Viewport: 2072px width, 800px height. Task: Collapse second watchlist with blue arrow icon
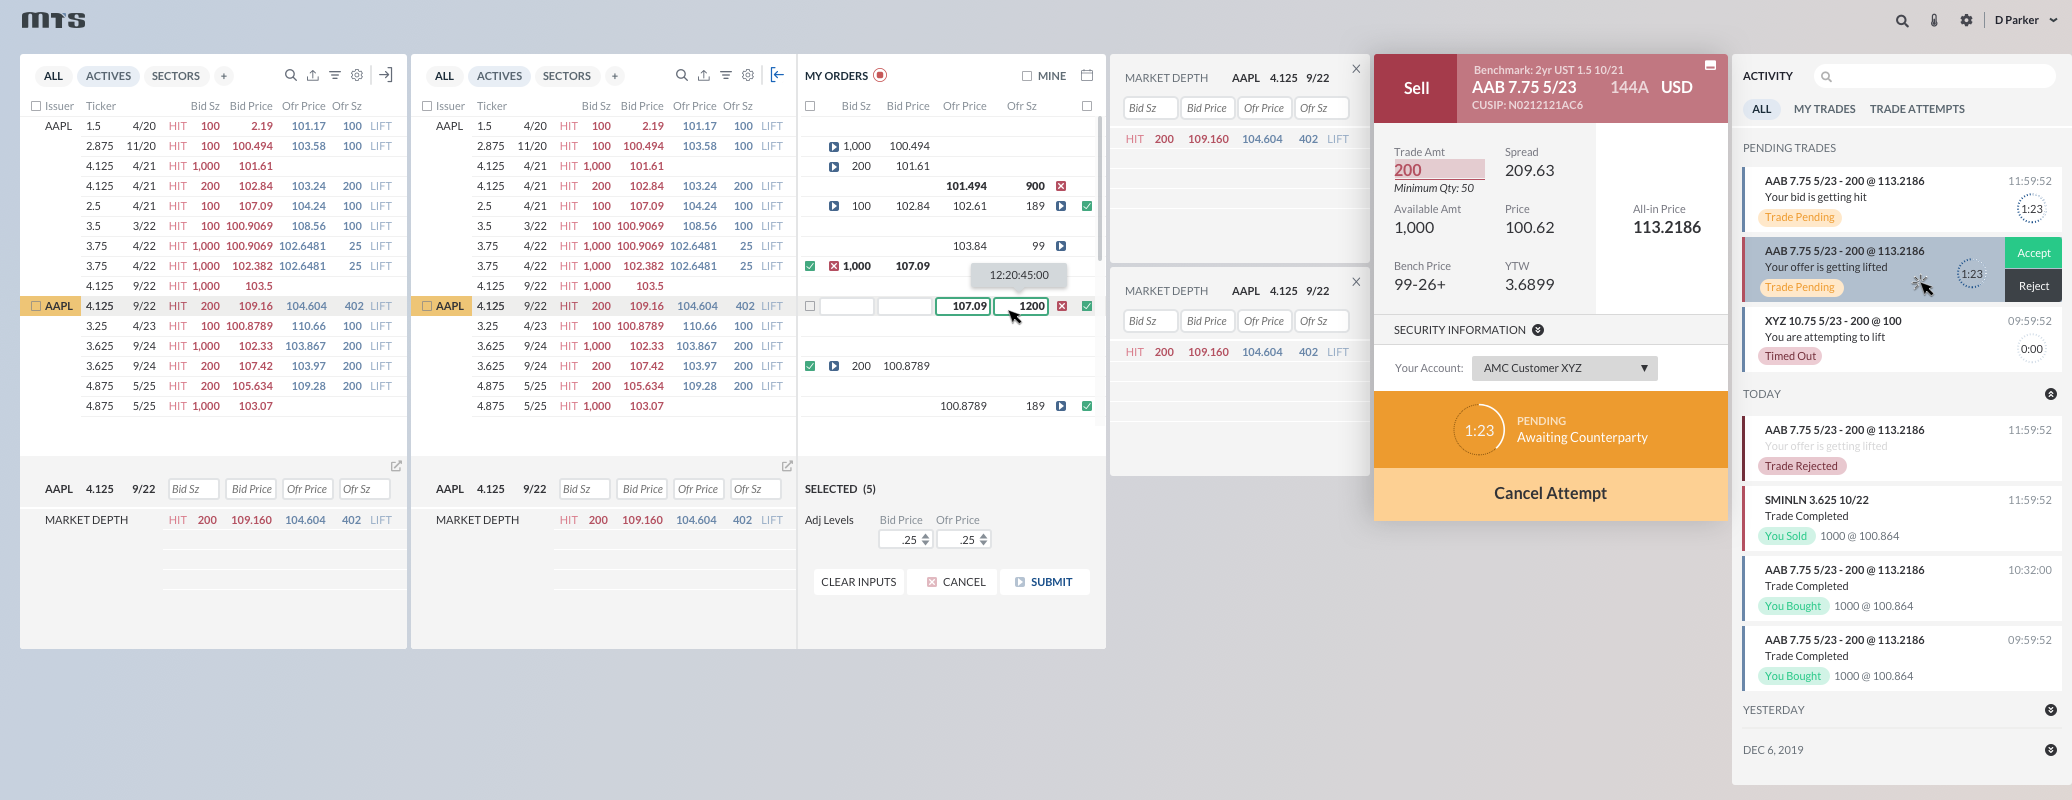(777, 75)
